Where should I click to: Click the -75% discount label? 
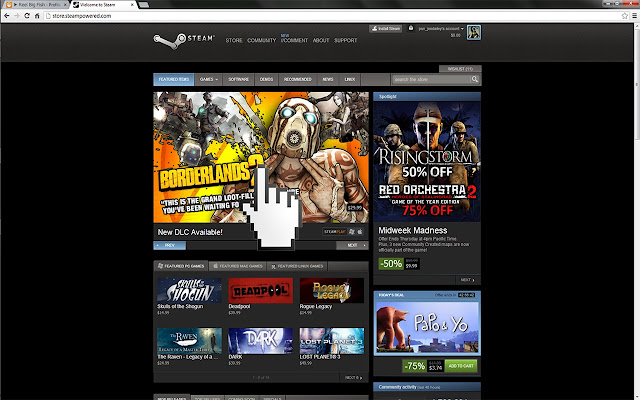coord(415,366)
